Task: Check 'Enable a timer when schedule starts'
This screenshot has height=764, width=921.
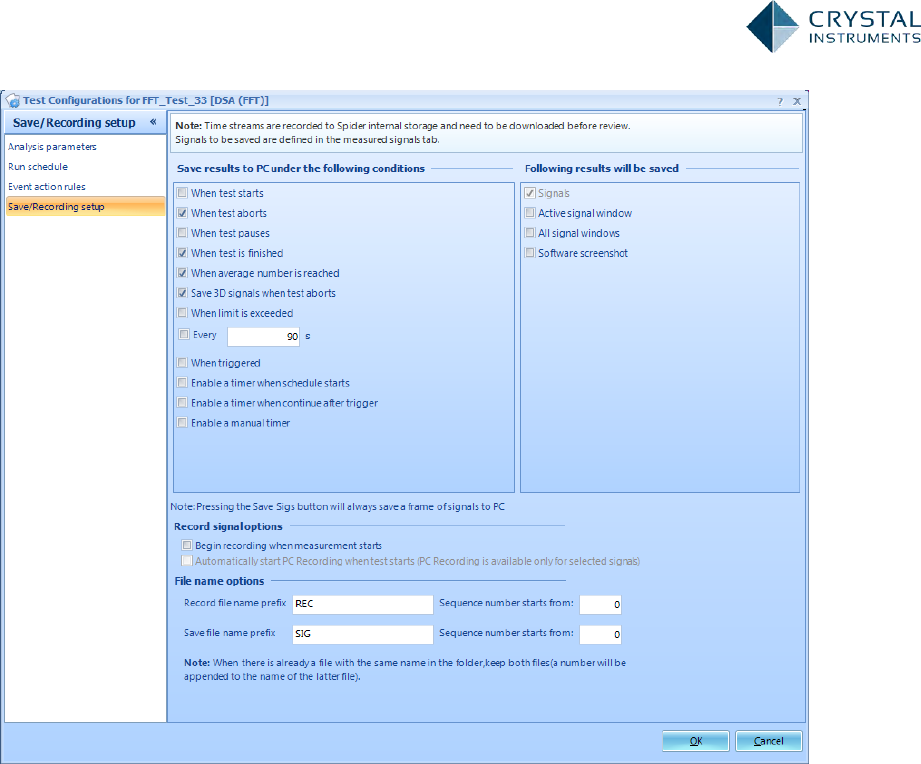Action: point(183,382)
